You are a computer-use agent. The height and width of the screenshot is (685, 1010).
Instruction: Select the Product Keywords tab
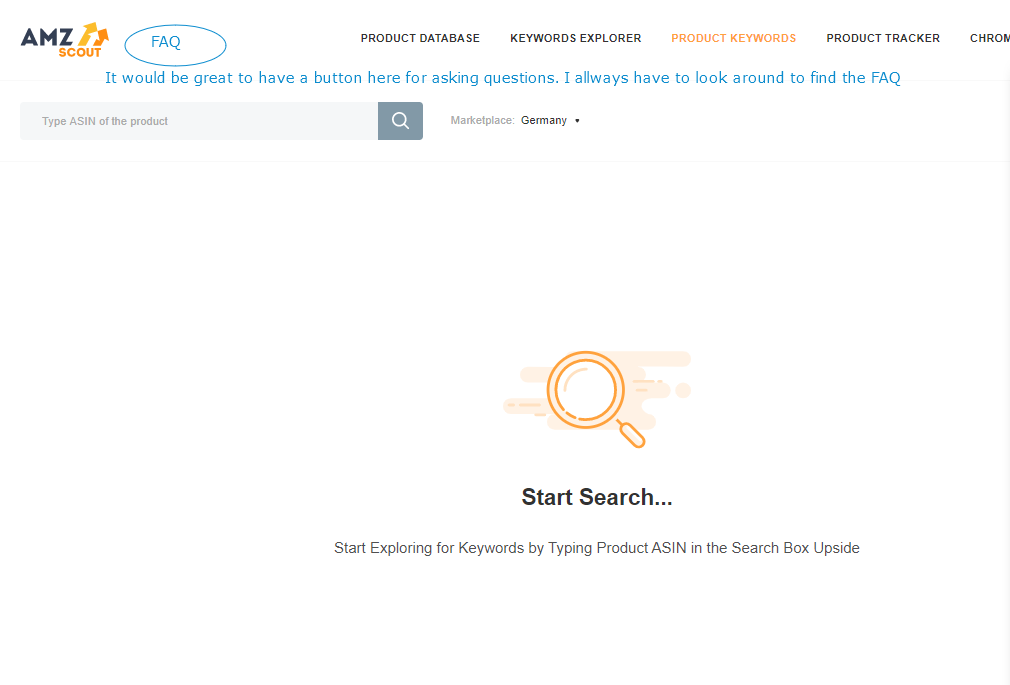coord(733,38)
